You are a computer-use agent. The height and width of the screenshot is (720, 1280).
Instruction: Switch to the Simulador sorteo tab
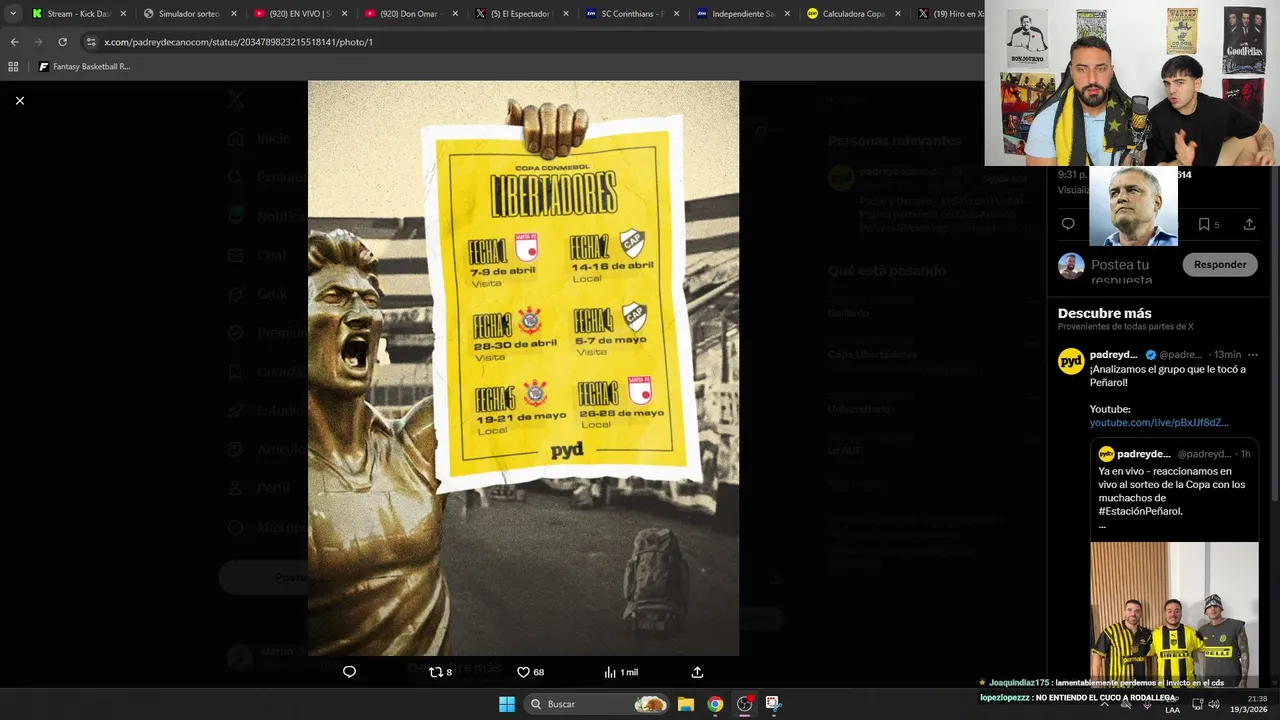[189, 14]
